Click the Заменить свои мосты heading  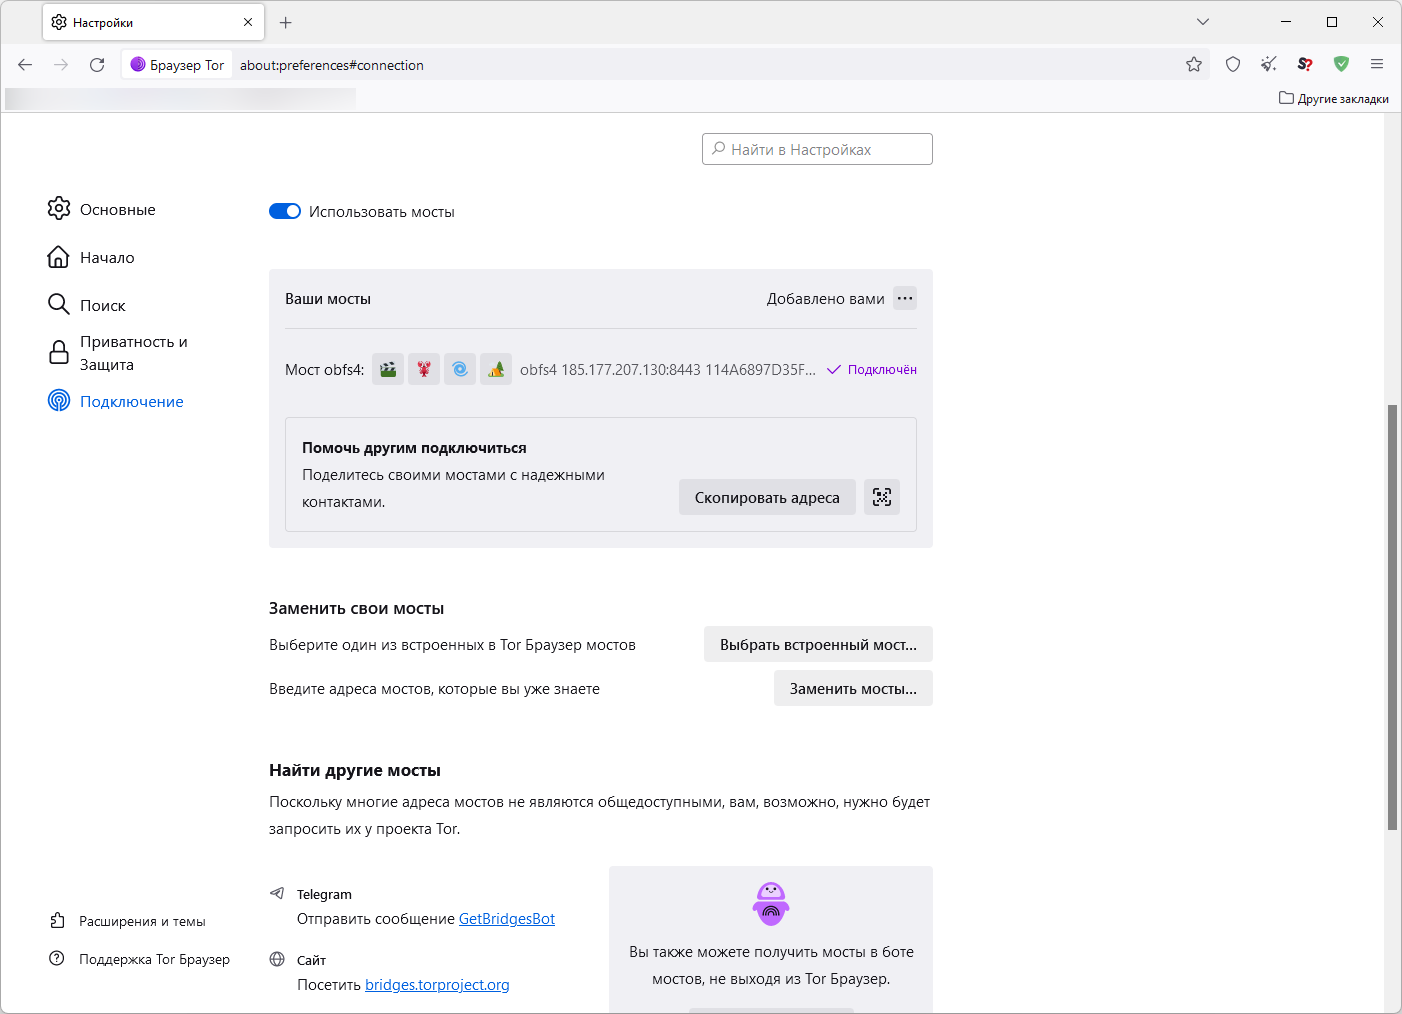(x=356, y=608)
